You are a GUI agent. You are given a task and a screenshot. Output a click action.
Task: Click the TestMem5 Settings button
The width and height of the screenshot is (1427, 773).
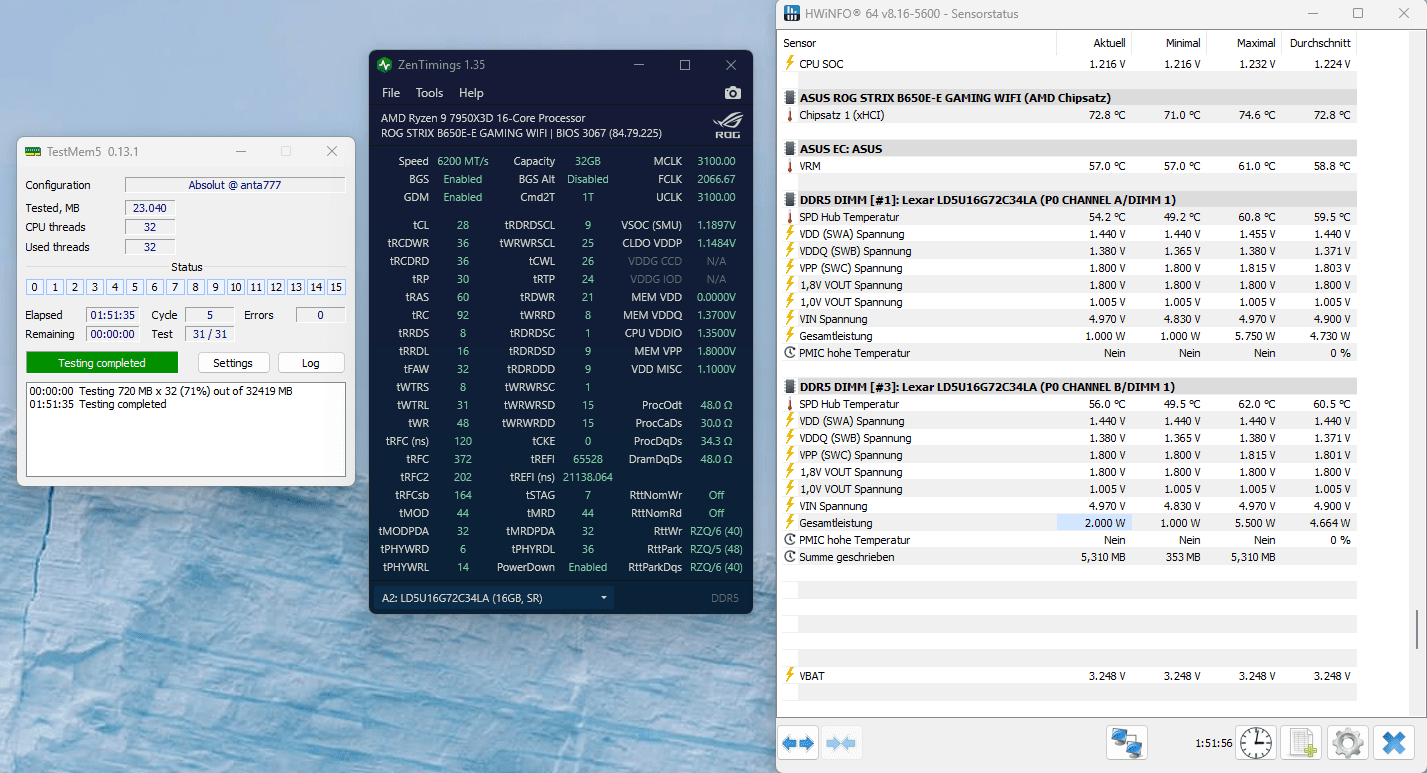pyautogui.click(x=233, y=363)
